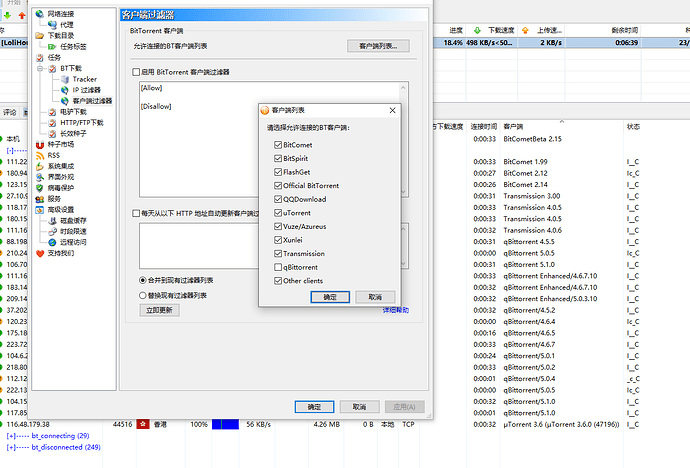The height and width of the screenshot is (468, 690).
Task: Open the 客户端列表... button
Action: (x=378, y=46)
